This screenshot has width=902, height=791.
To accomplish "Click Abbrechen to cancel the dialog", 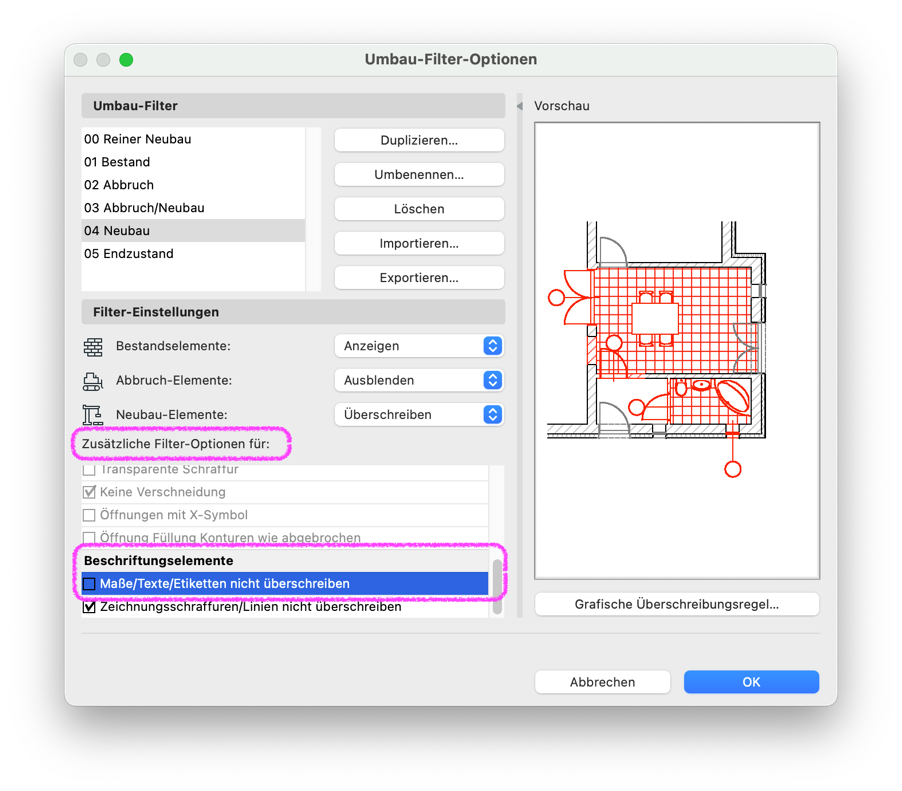I will coord(602,682).
